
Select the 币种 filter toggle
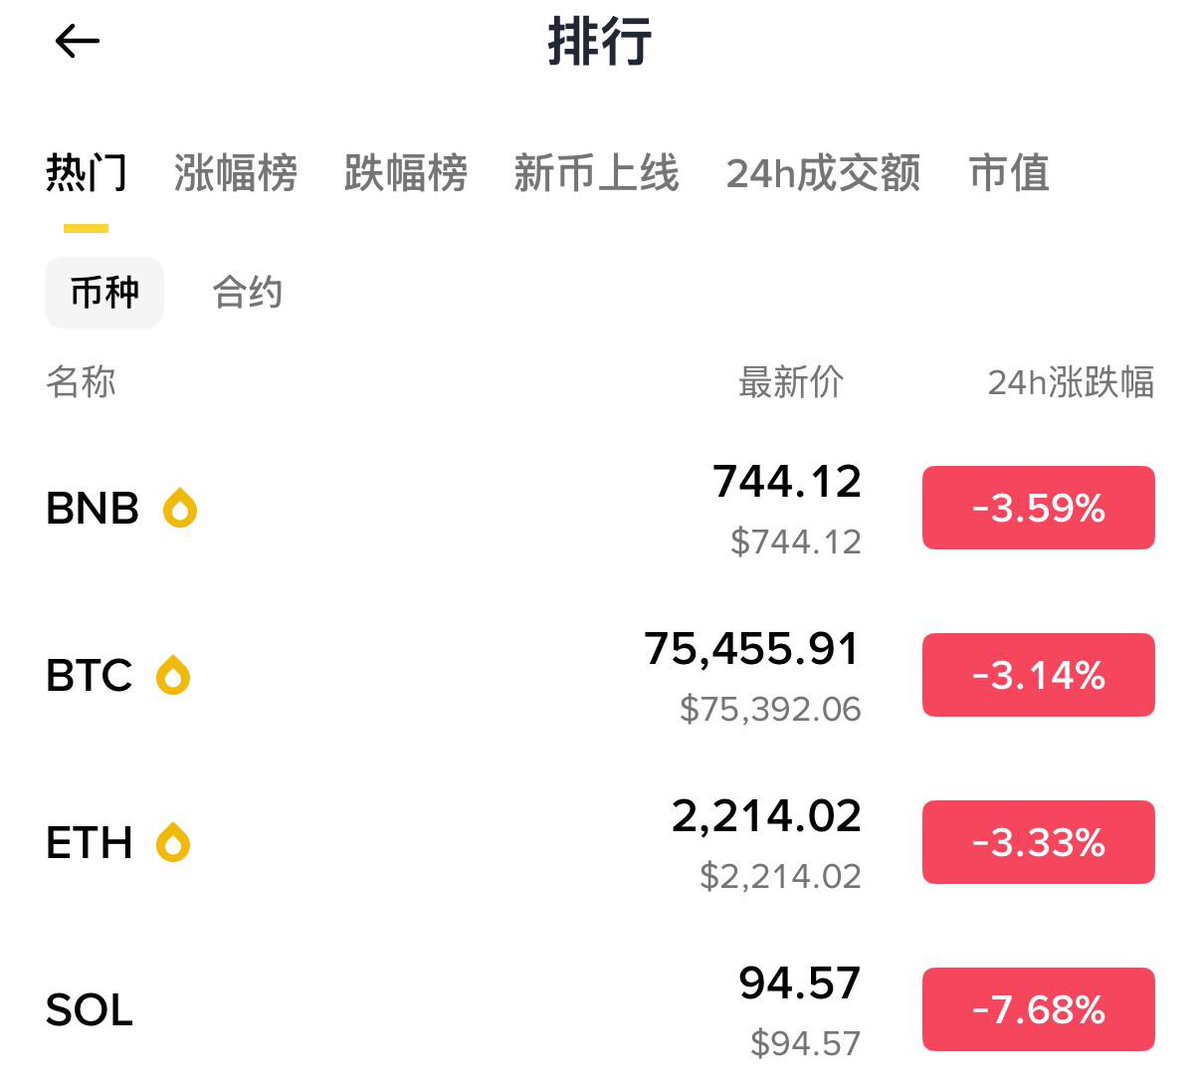tap(104, 293)
